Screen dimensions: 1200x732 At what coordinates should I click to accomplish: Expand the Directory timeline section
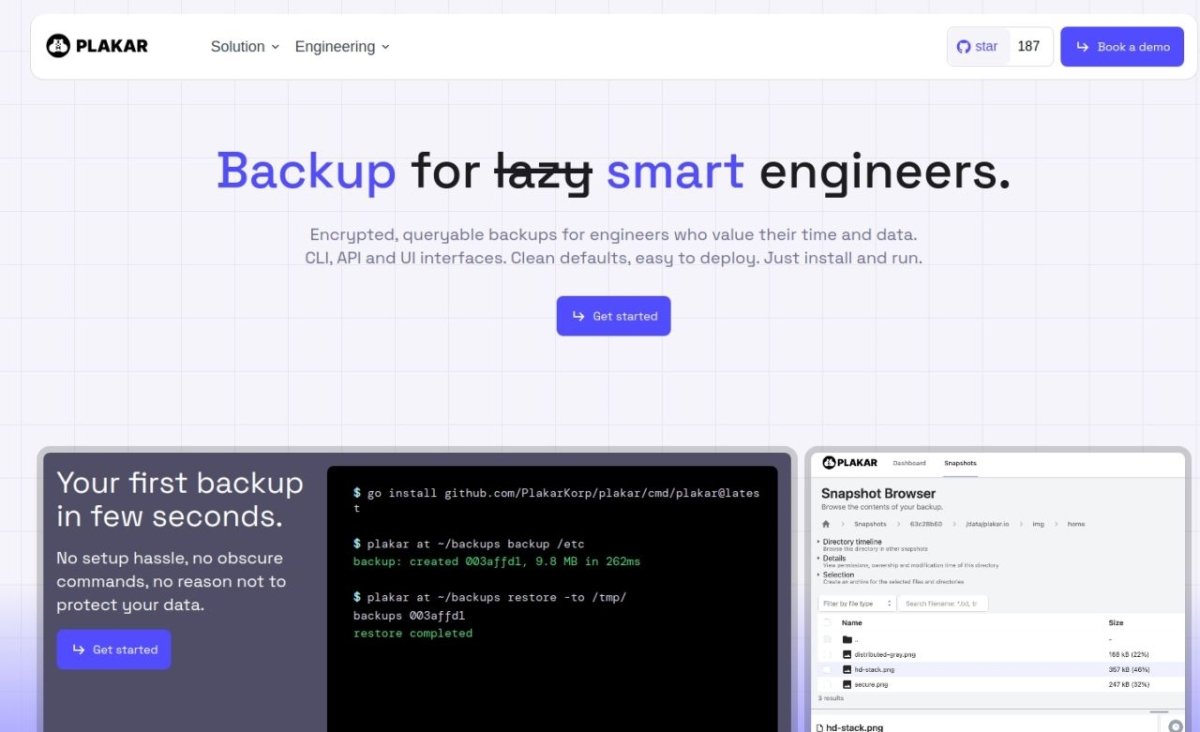852,541
